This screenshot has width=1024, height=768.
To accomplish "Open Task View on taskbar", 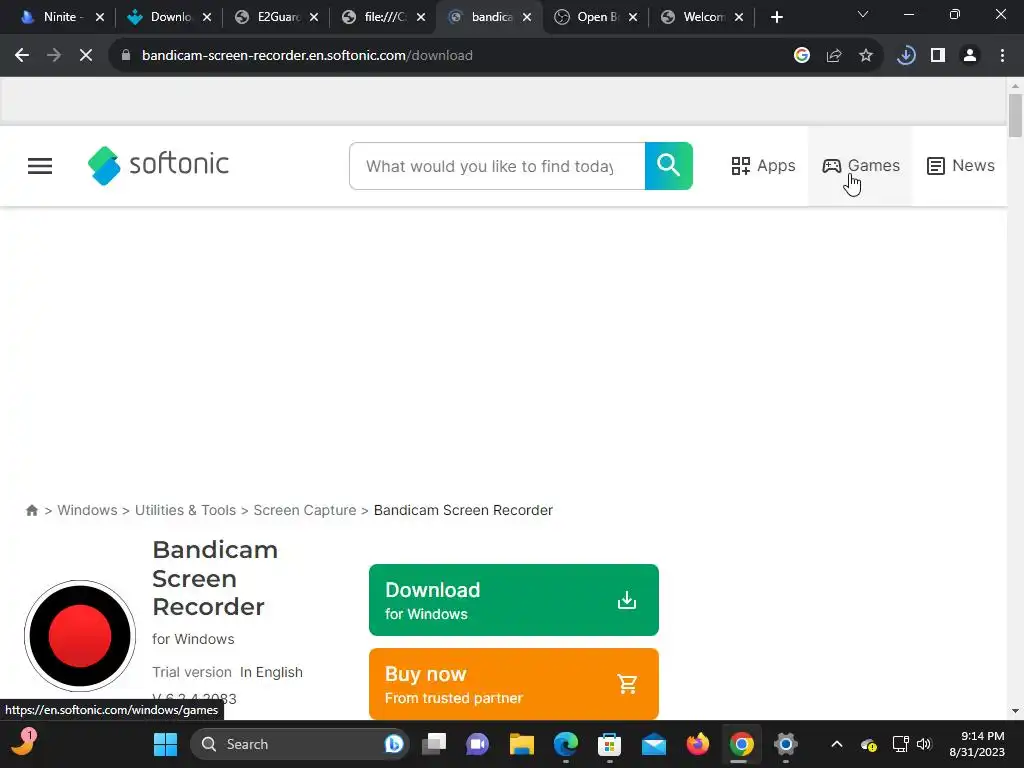I will (434, 744).
